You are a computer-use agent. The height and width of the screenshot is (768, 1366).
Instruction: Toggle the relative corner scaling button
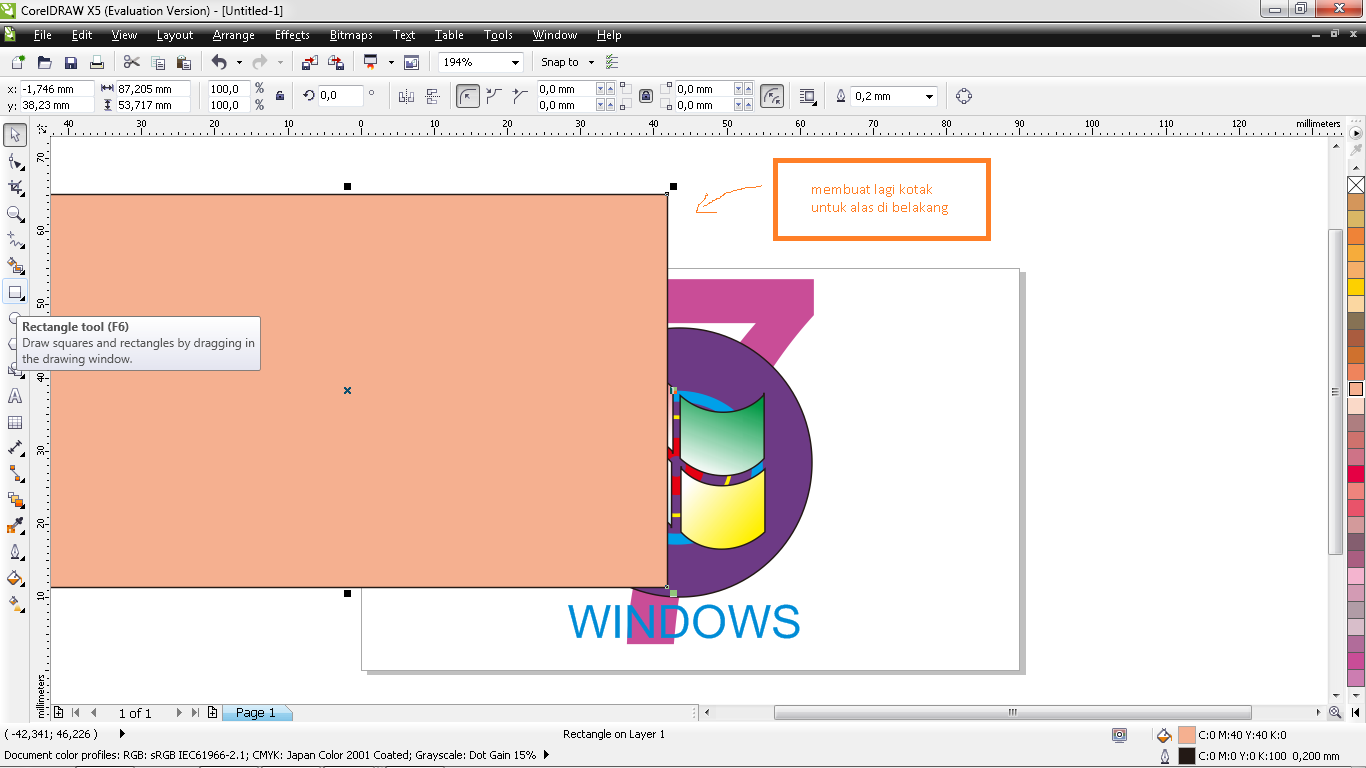[x=772, y=96]
